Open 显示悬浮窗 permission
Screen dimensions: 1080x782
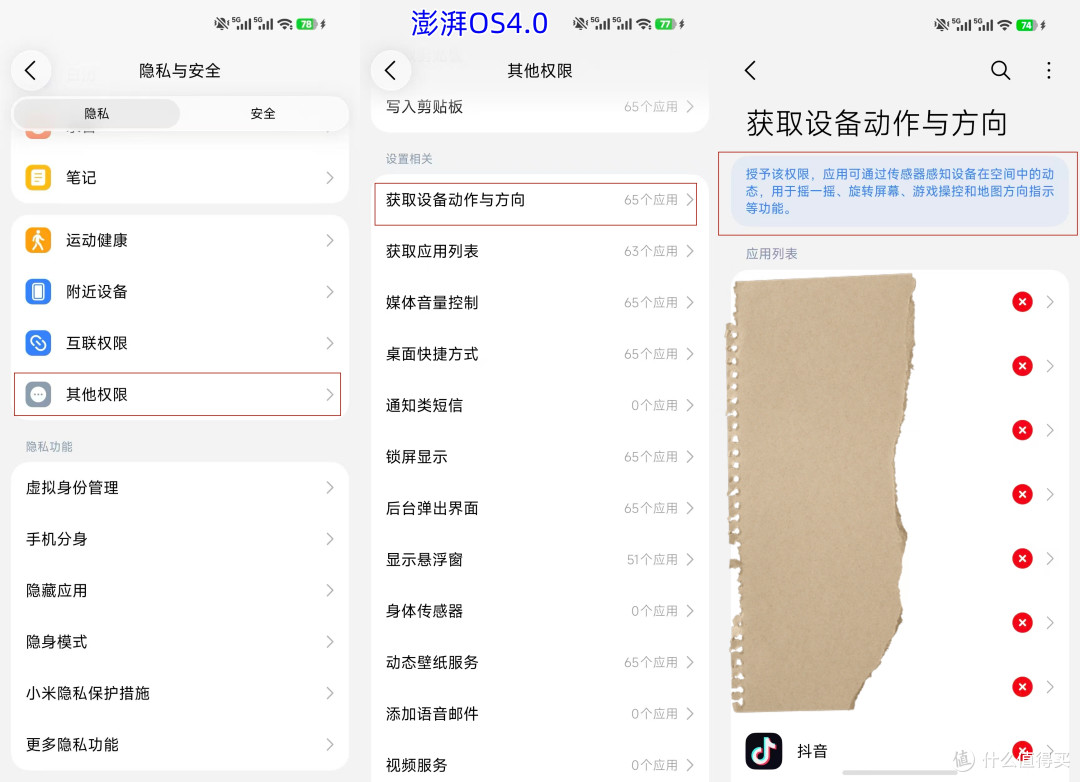[540, 559]
